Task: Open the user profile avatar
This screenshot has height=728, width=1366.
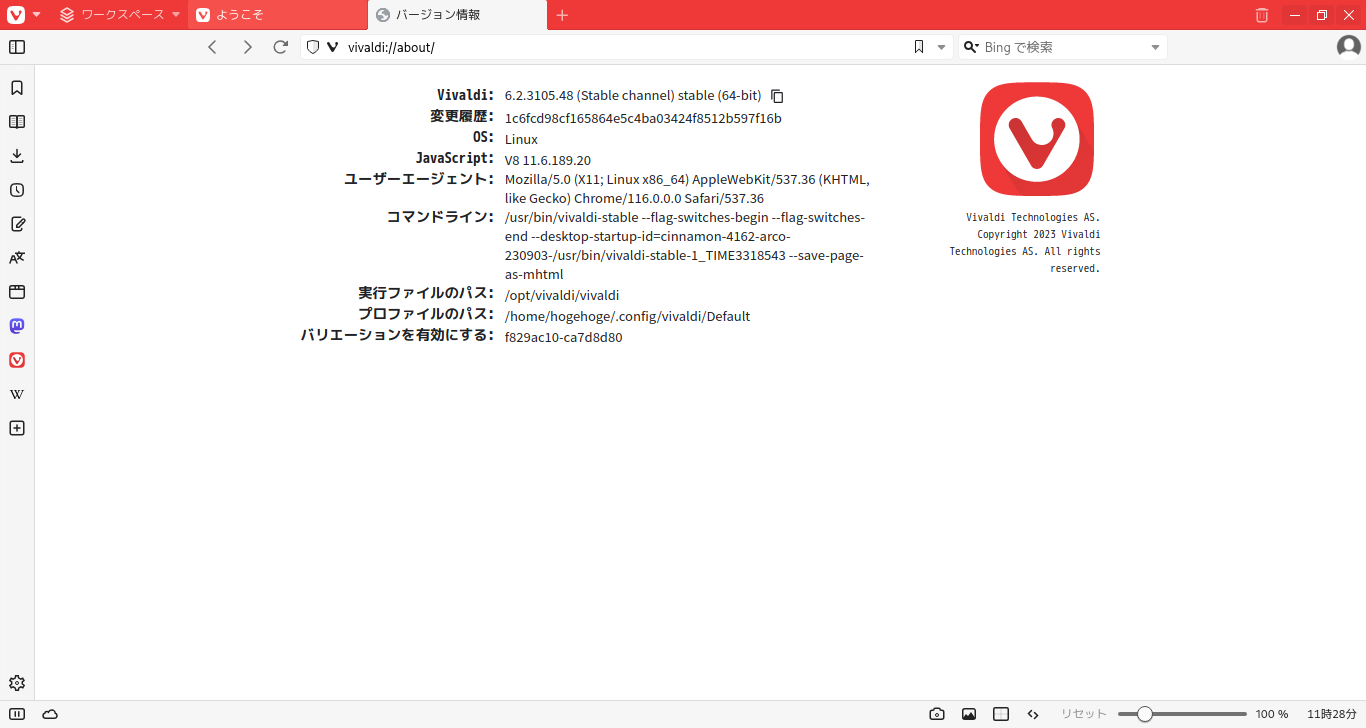Action: pos(1349,47)
